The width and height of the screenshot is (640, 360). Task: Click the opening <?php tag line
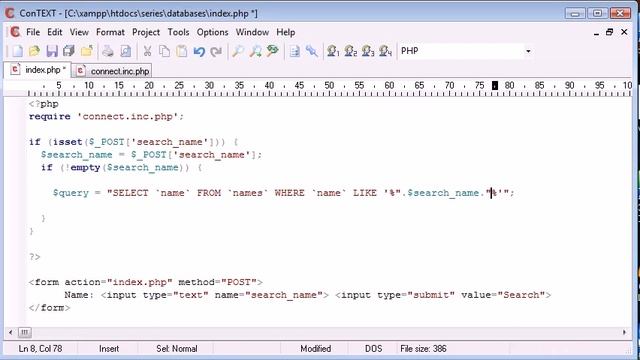coord(44,104)
